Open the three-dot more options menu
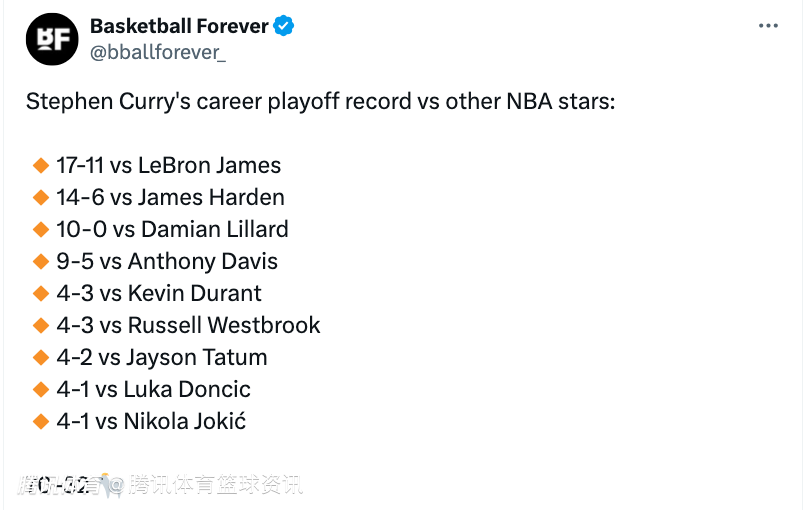The width and height of the screenshot is (804, 510). (768, 26)
